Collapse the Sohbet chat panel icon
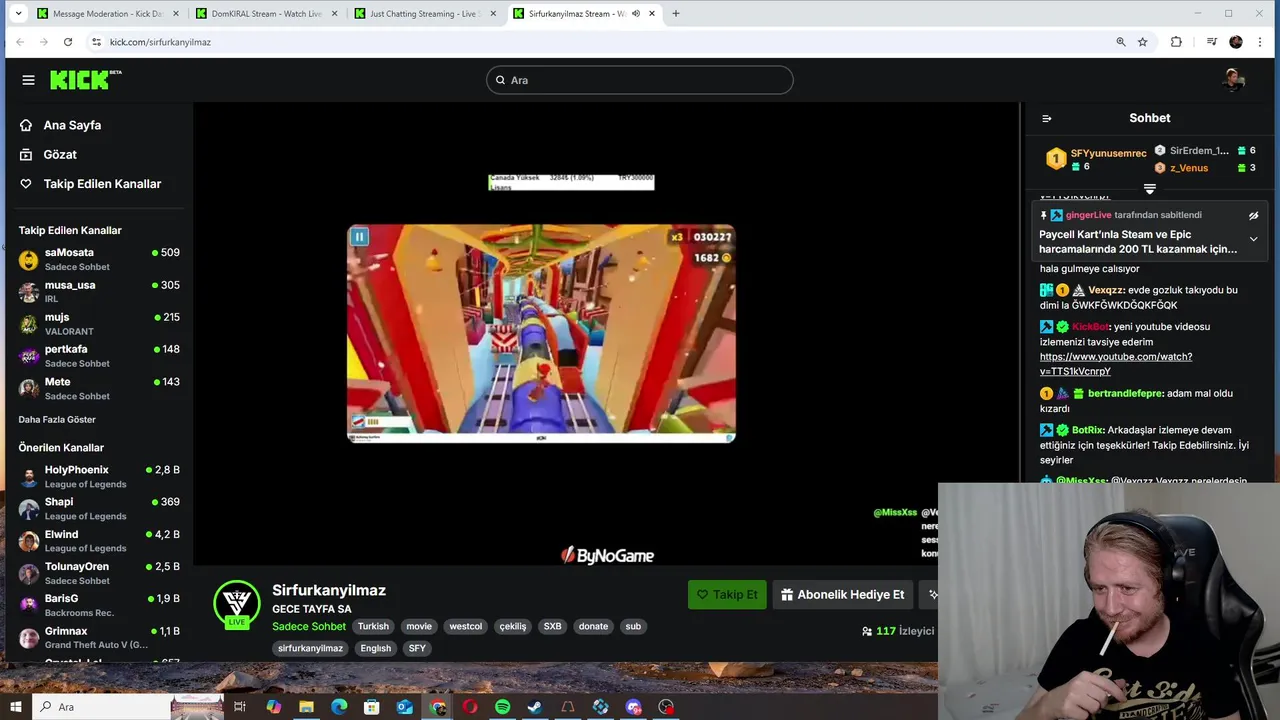The height and width of the screenshot is (720, 1280). coord(1047,118)
